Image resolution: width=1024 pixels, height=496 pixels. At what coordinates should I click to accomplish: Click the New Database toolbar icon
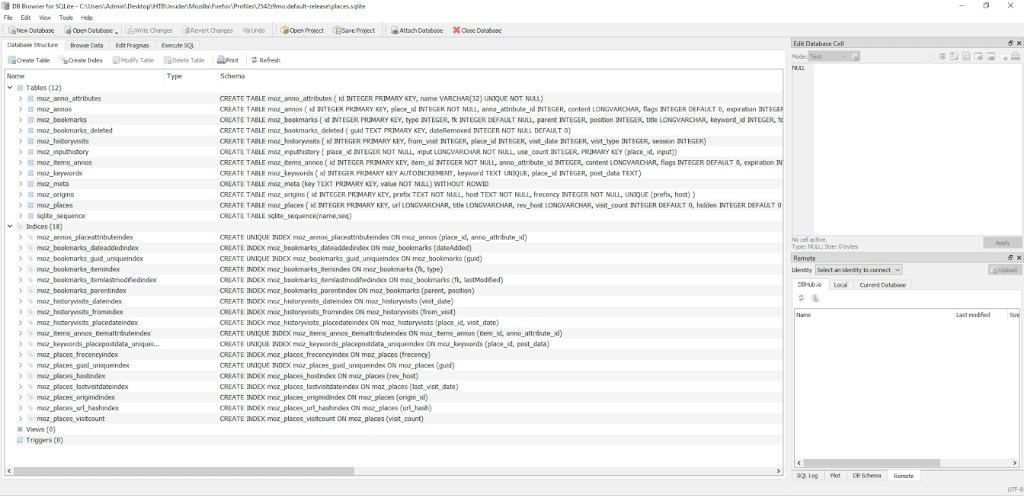click(11, 30)
